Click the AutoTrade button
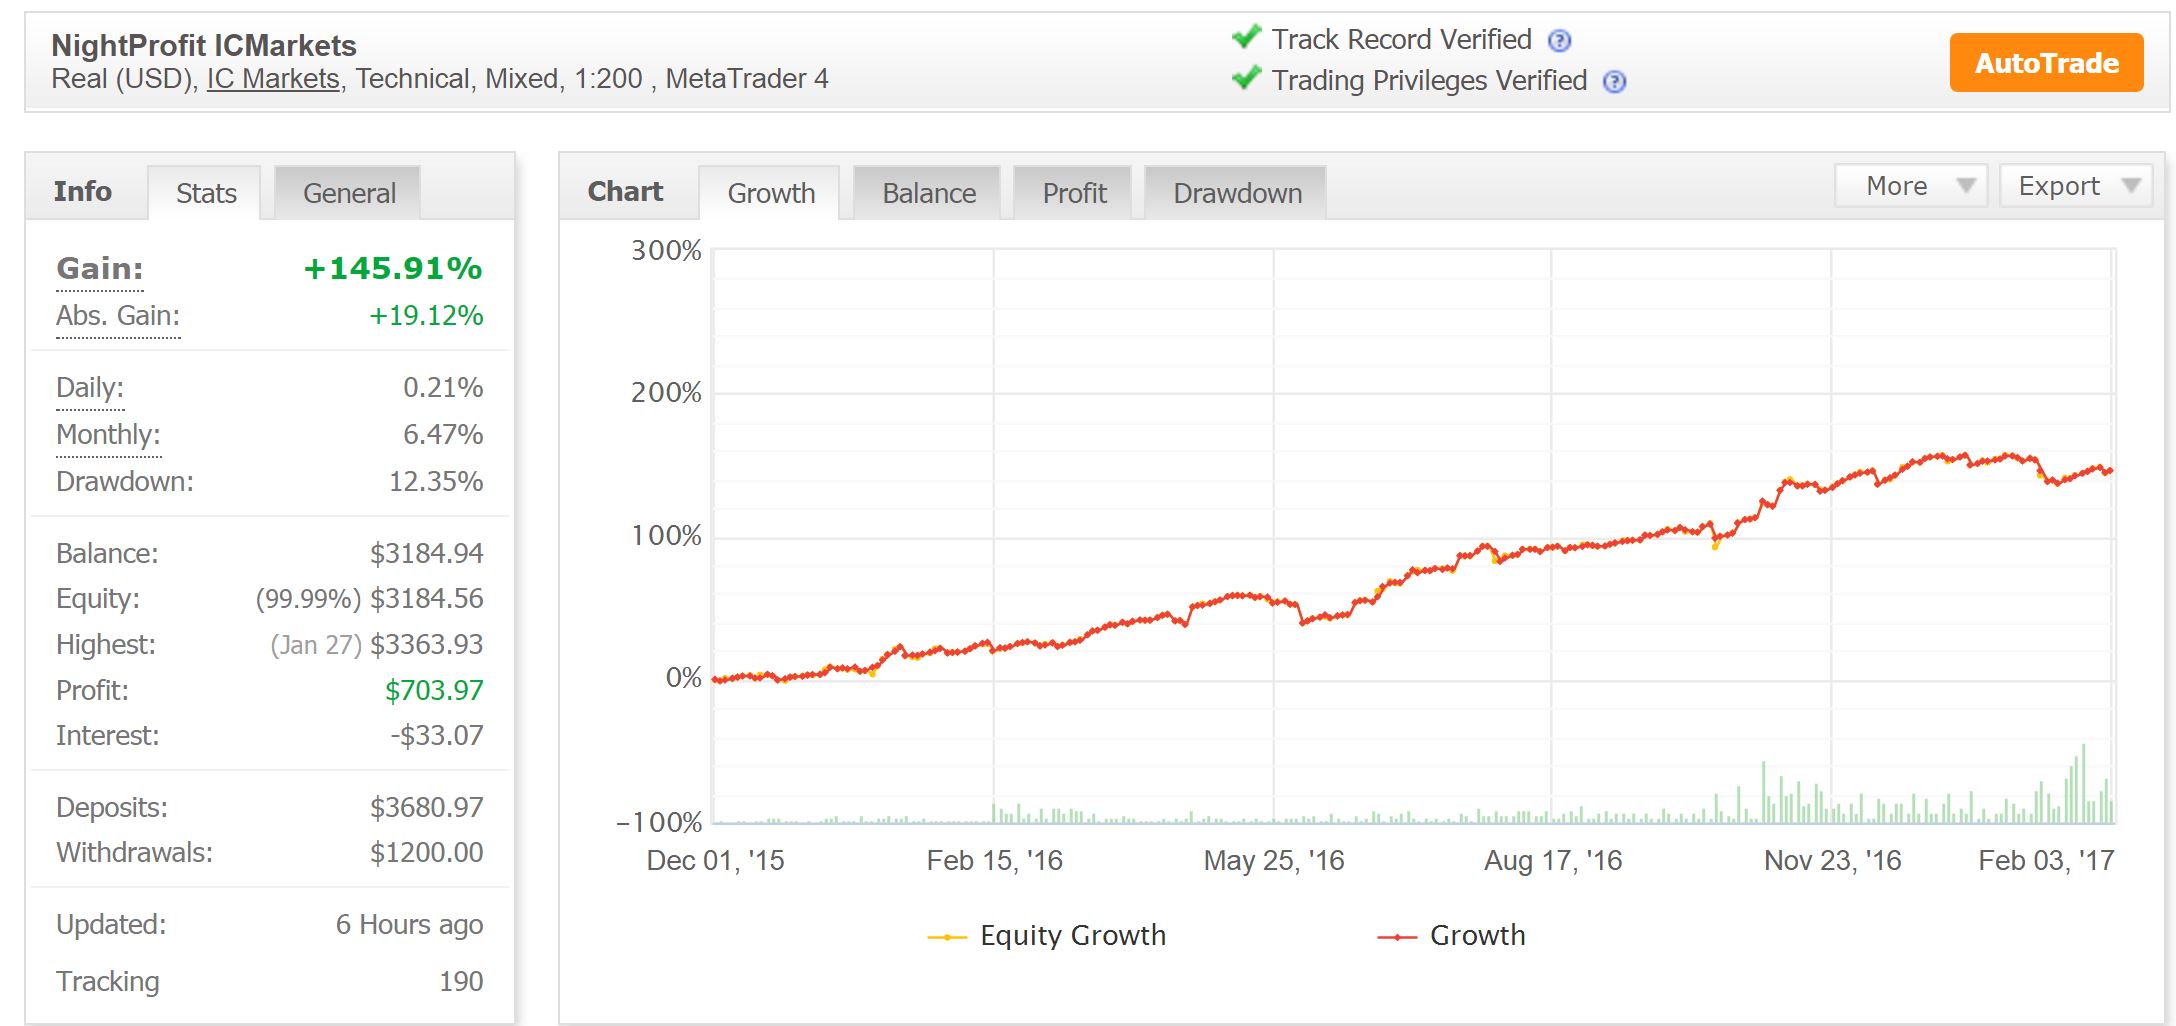The image size is (2176, 1026). pos(2046,63)
